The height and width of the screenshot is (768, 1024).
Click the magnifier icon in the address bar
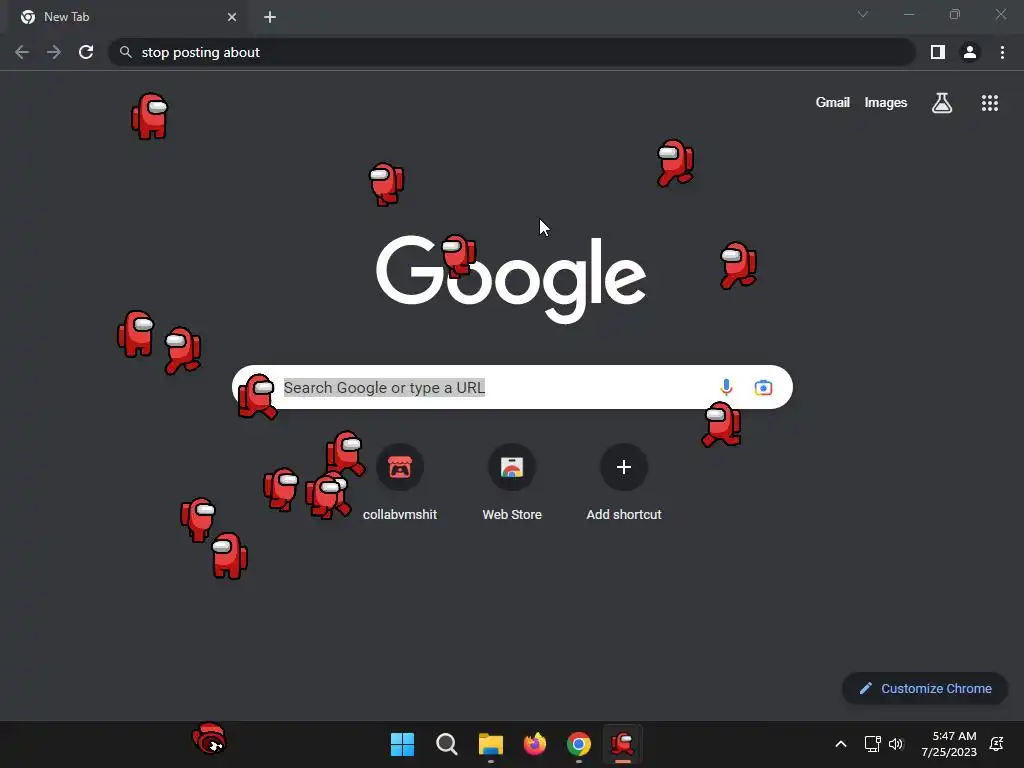(x=126, y=52)
